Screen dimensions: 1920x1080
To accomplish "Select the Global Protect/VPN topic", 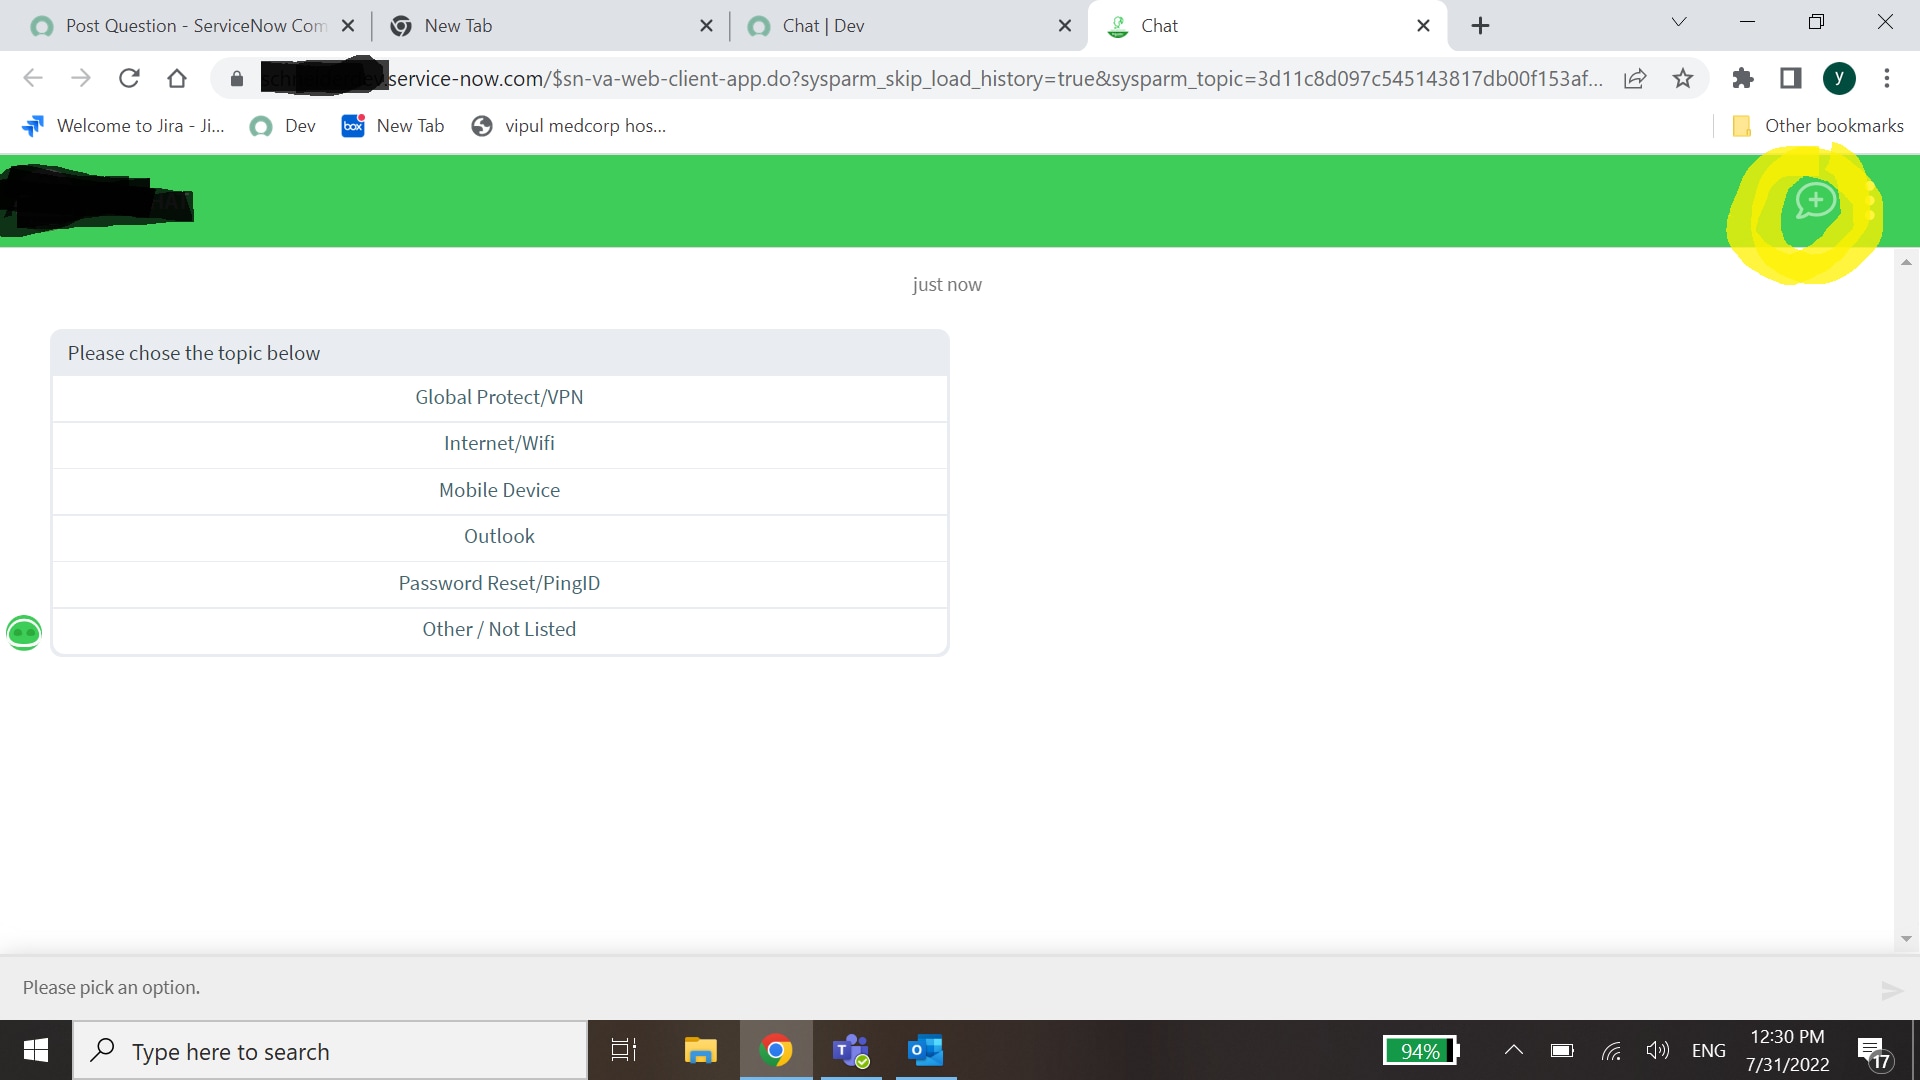I will (x=499, y=397).
